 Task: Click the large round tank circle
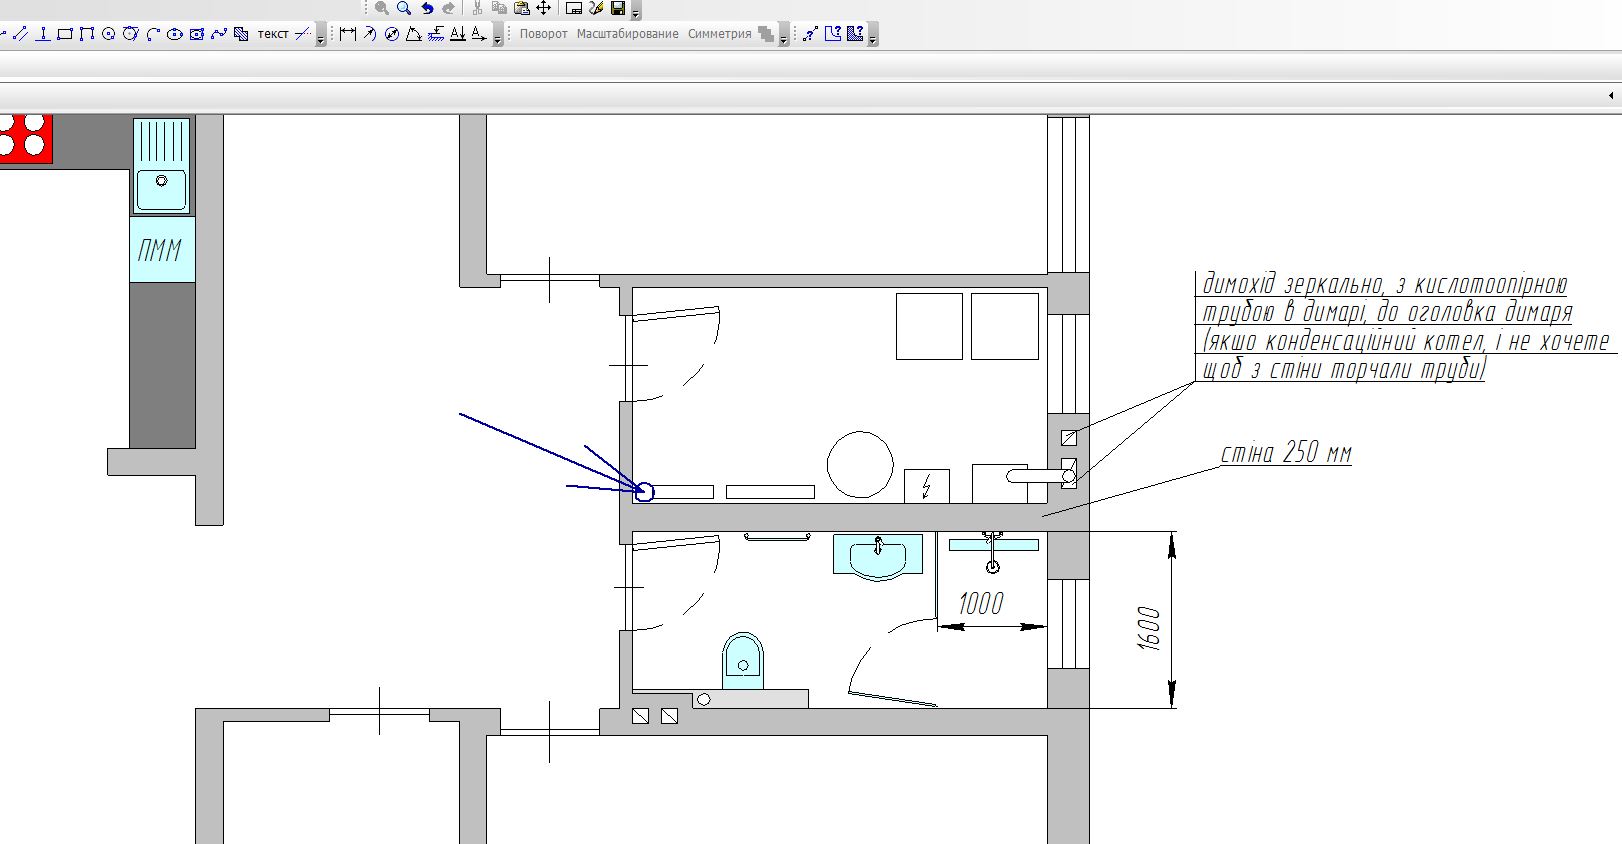point(860,464)
